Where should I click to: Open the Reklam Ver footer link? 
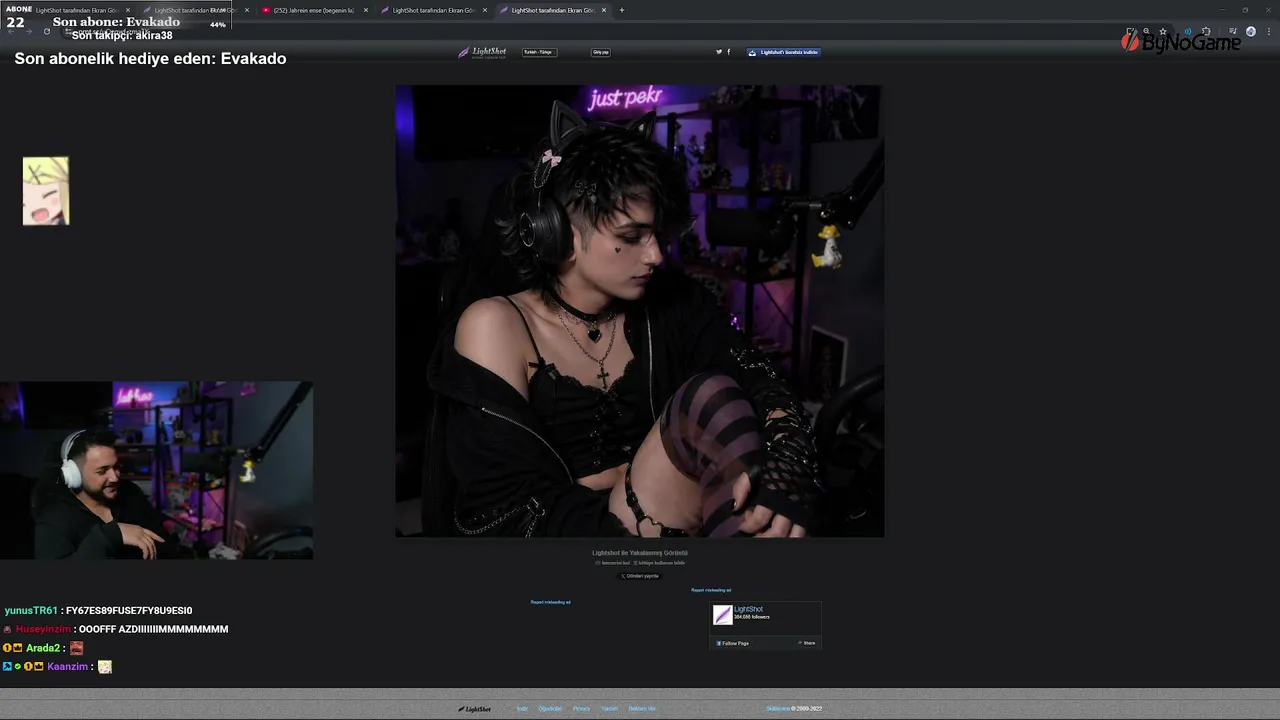(642, 709)
